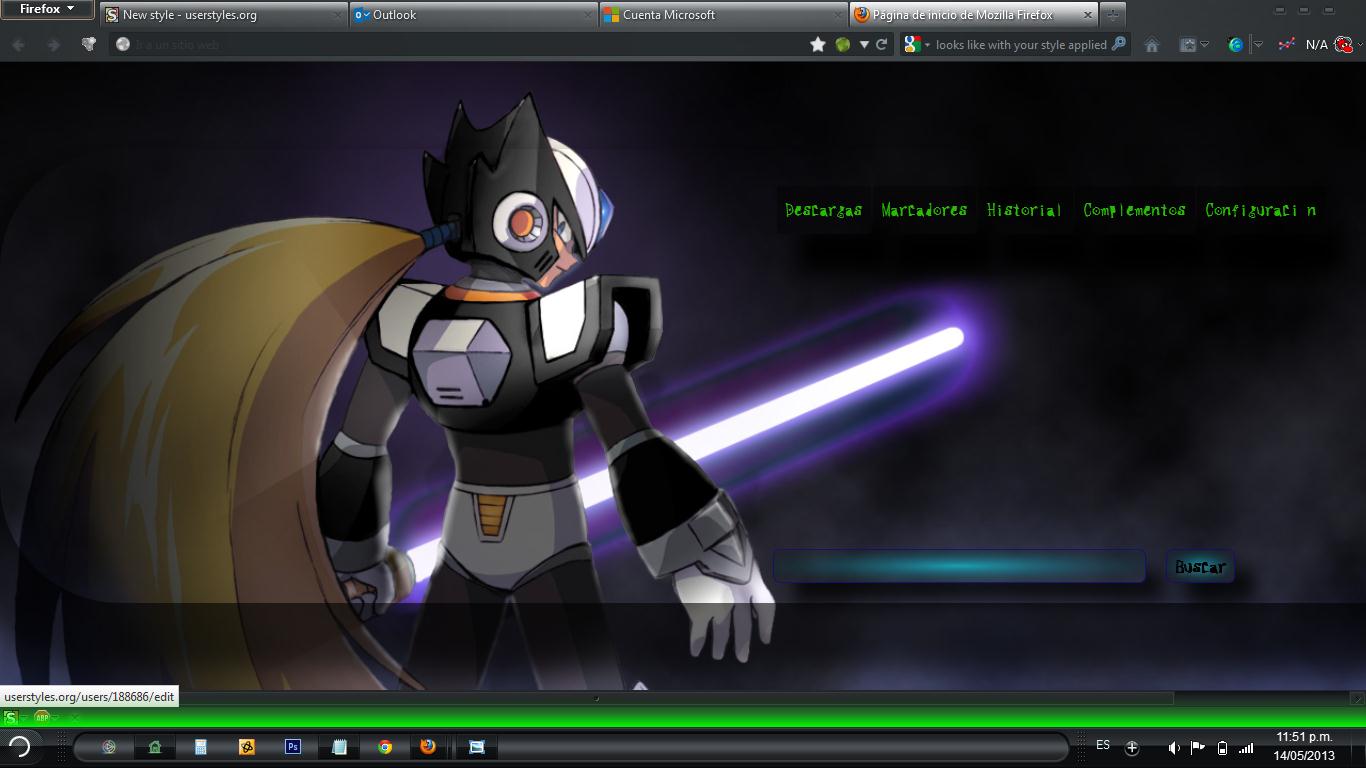Switch to the Outlook tab
Image resolution: width=1366 pixels, height=768 pixels.
coord(470,15)
